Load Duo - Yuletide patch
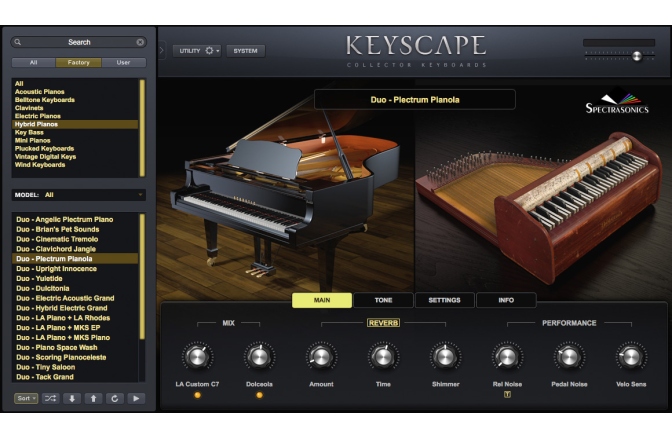672x440 pixels. coord(75,278)
